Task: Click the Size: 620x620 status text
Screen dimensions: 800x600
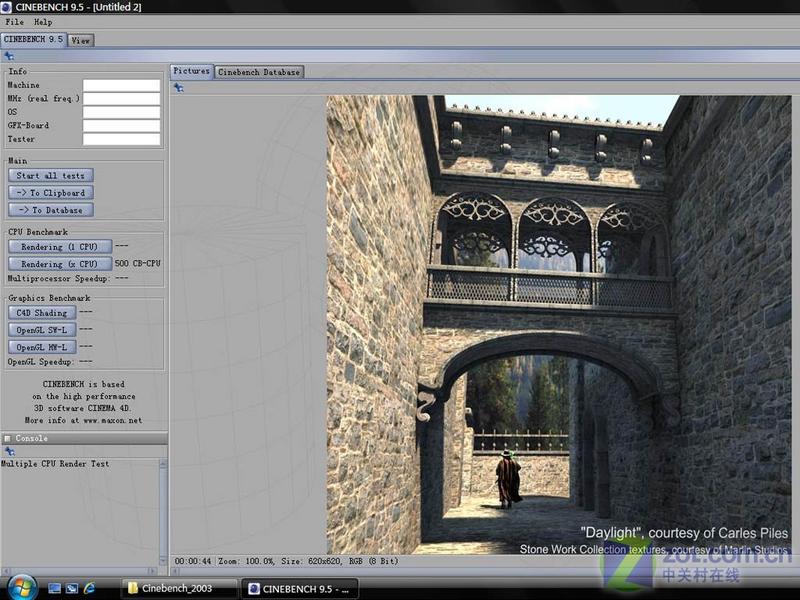Action: (x=311, y=561)
